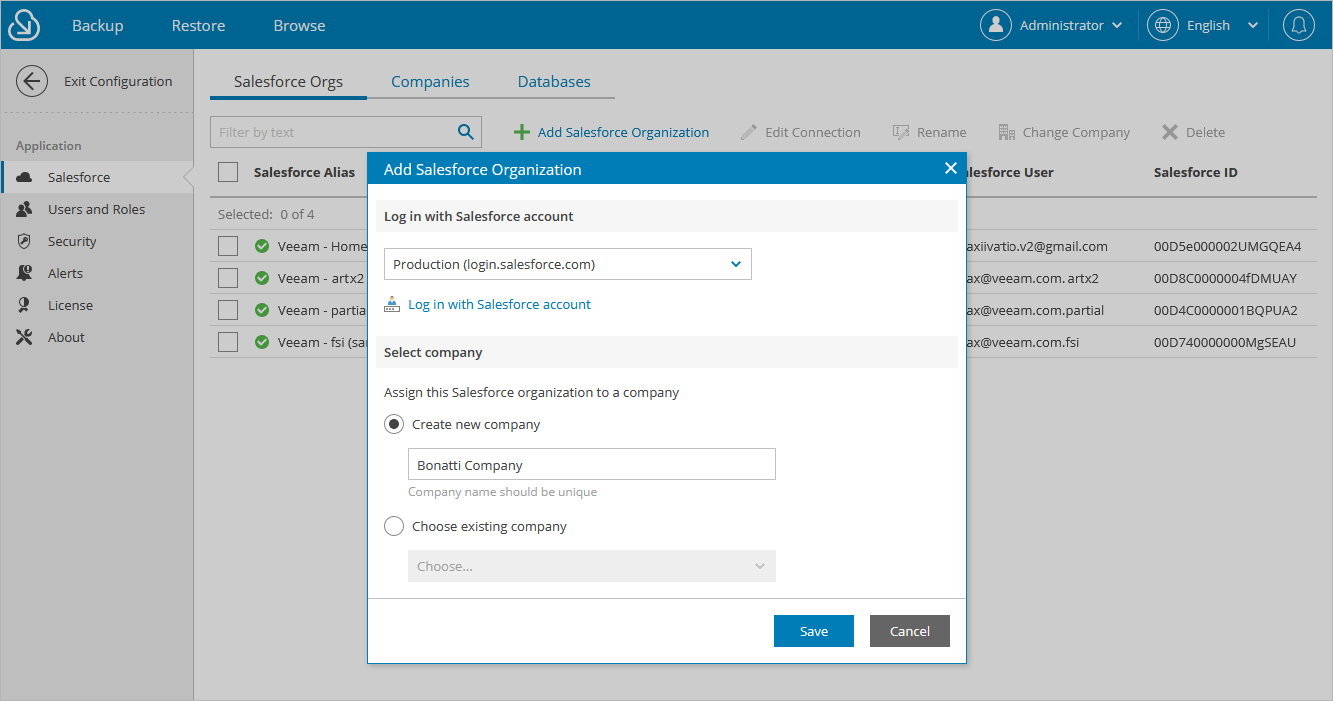Click Salesforce ID 00D740000000MgSEAU

(1224, 342)
